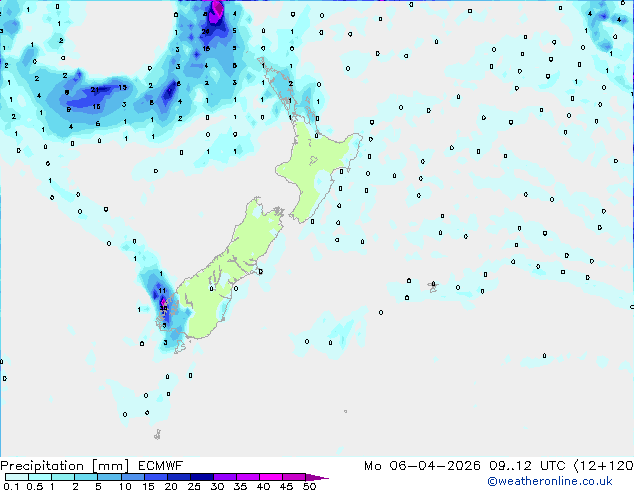The image size is (634, 490).
Task: Click the 15–20 mm legend swatch
Action: point(155,477)
